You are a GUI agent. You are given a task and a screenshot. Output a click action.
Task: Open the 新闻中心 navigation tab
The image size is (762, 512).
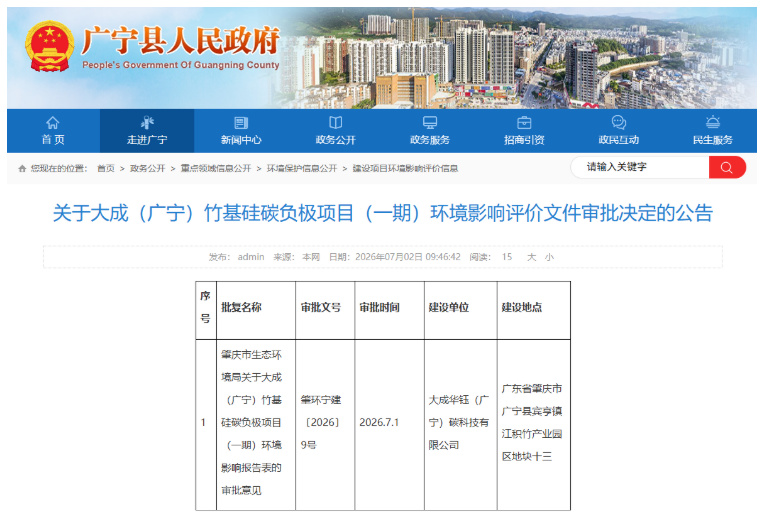241,131
